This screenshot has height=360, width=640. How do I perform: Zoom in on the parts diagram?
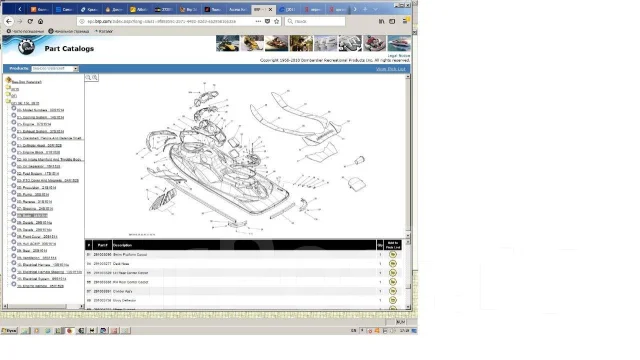click(88, 78)
